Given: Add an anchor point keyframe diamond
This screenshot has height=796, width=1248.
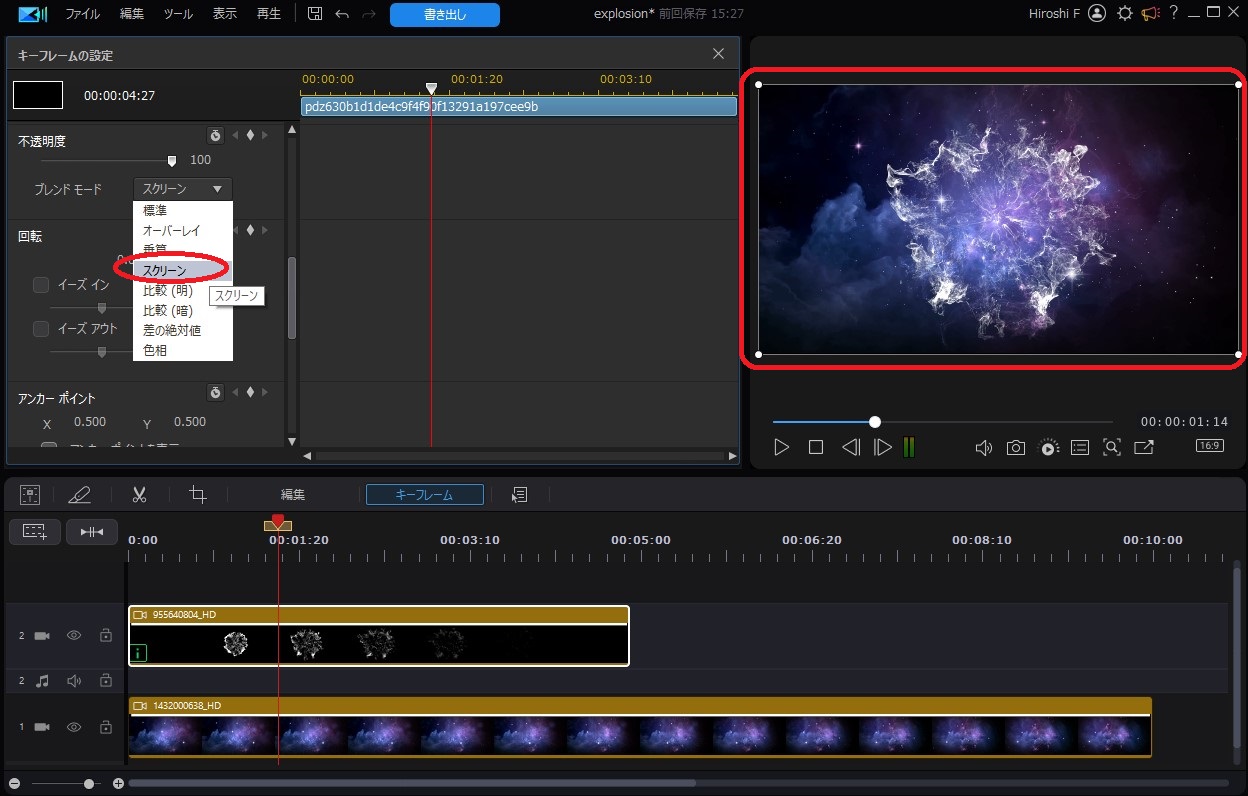Looking at the screenshot, I should tap(250, 392).
